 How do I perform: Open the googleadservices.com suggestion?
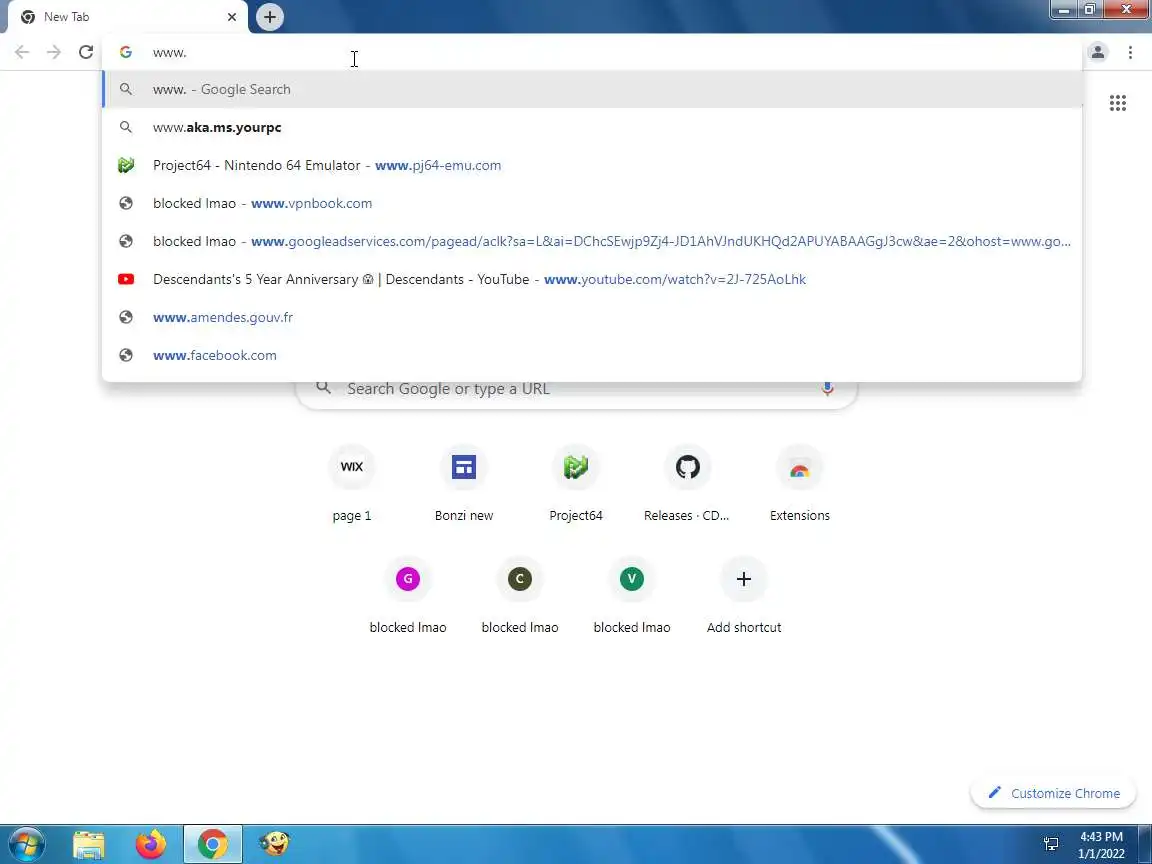[x=591, y=241]
